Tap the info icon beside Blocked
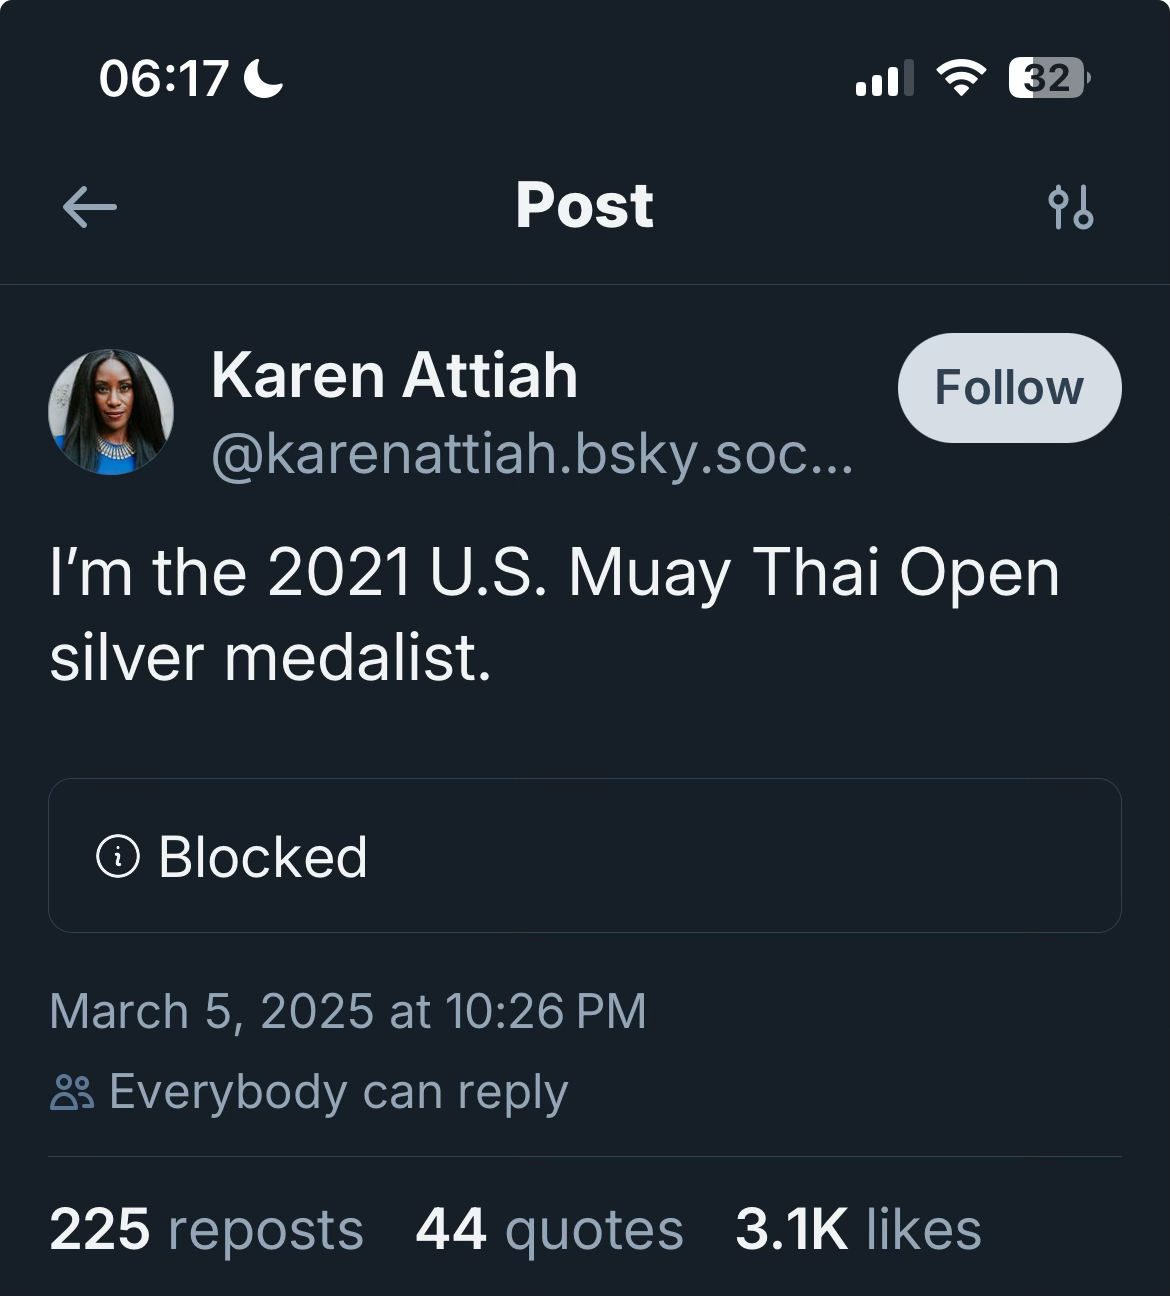The image size is (1170, 1296). [118, 856]
